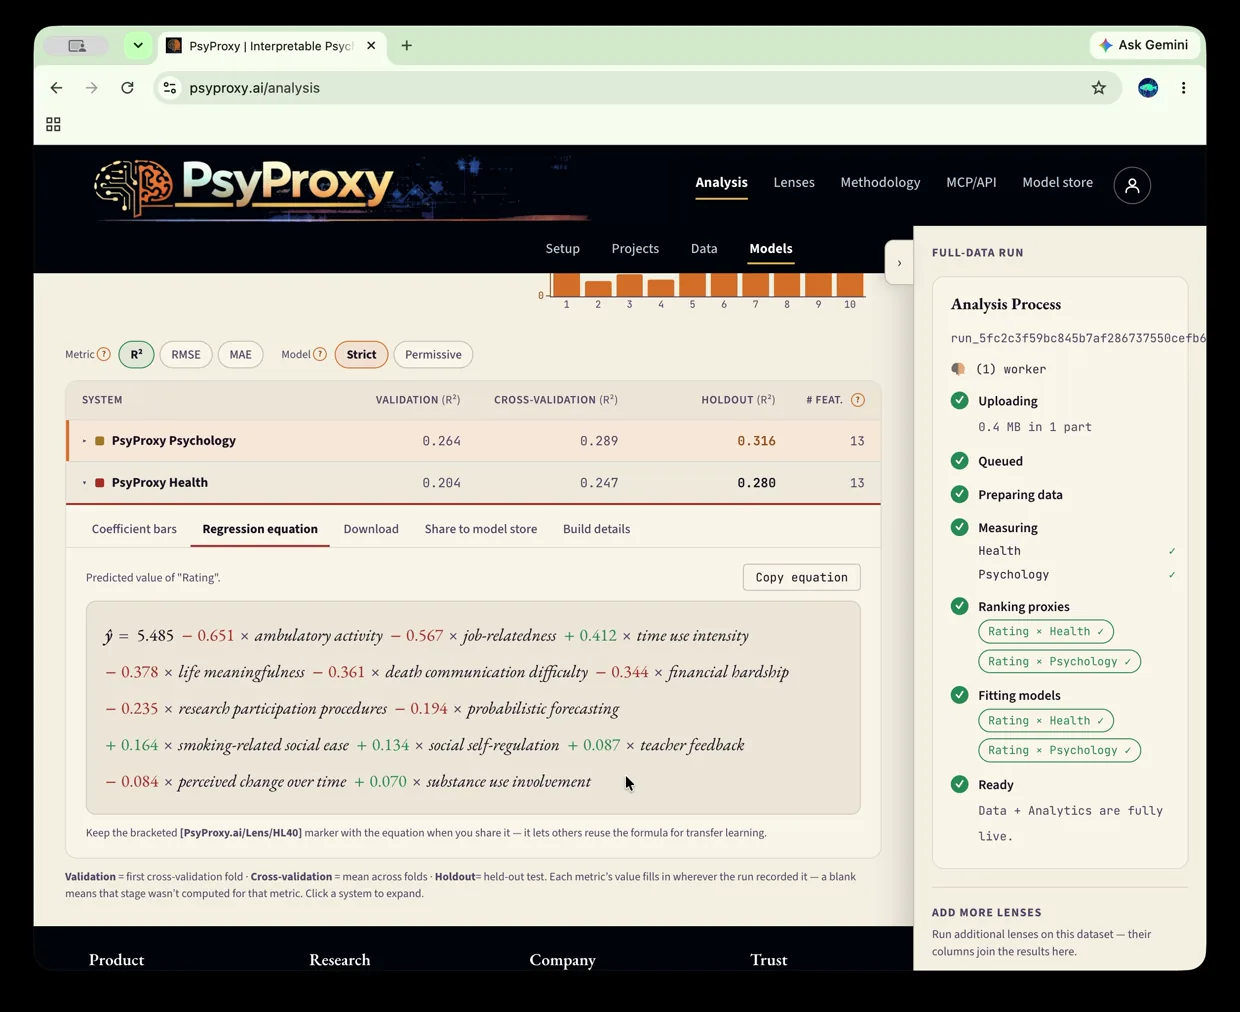Click the Ready green check icon
Image resolution: width=1240 pixels, height=1012 pixels.
[959, 784]
